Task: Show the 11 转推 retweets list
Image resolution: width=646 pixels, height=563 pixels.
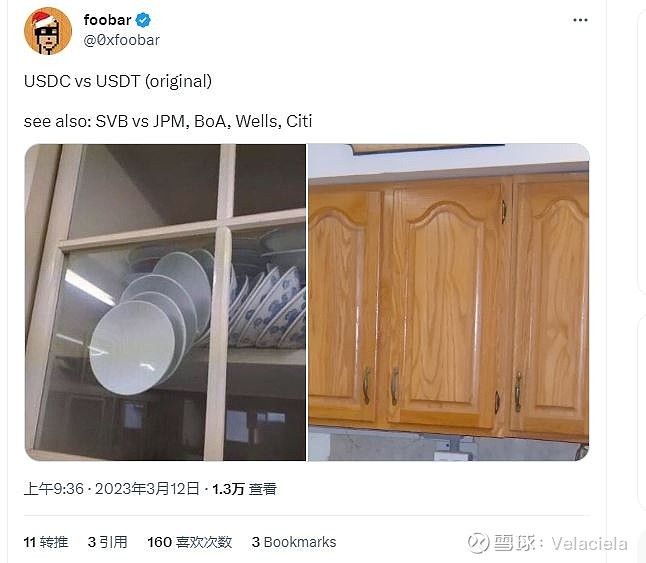Action: (46, 542)
